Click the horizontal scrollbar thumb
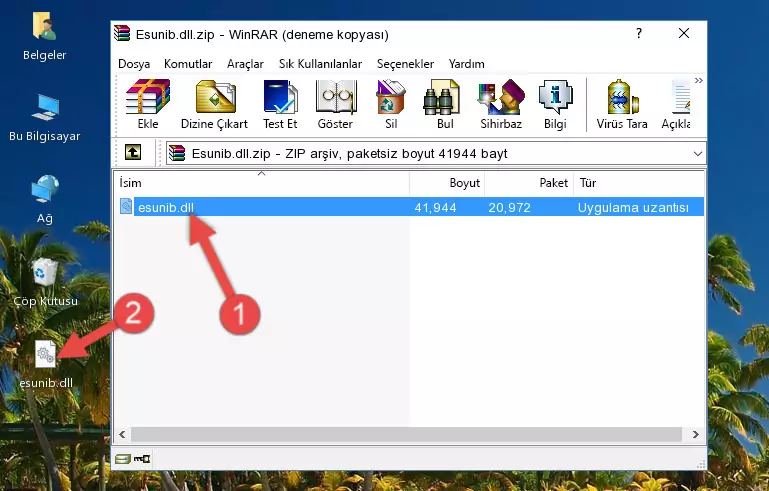Image resolution: width=769 pixels, height=491 pixels. (406, 434)
